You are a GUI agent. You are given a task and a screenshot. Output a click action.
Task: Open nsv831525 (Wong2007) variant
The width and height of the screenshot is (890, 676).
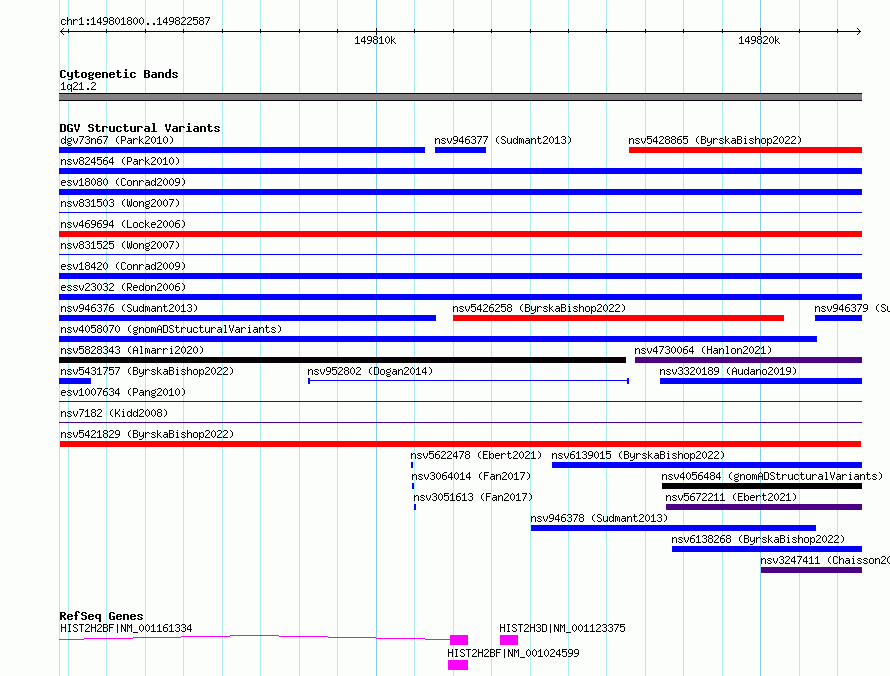click(x=460, y=254)
